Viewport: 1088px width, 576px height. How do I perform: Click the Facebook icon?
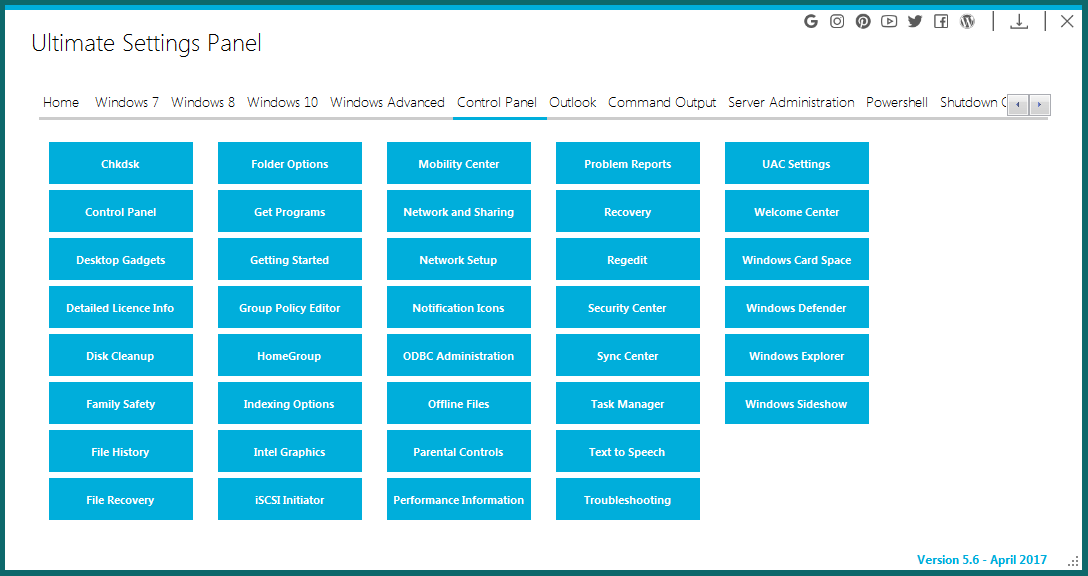tap(941, 21)
